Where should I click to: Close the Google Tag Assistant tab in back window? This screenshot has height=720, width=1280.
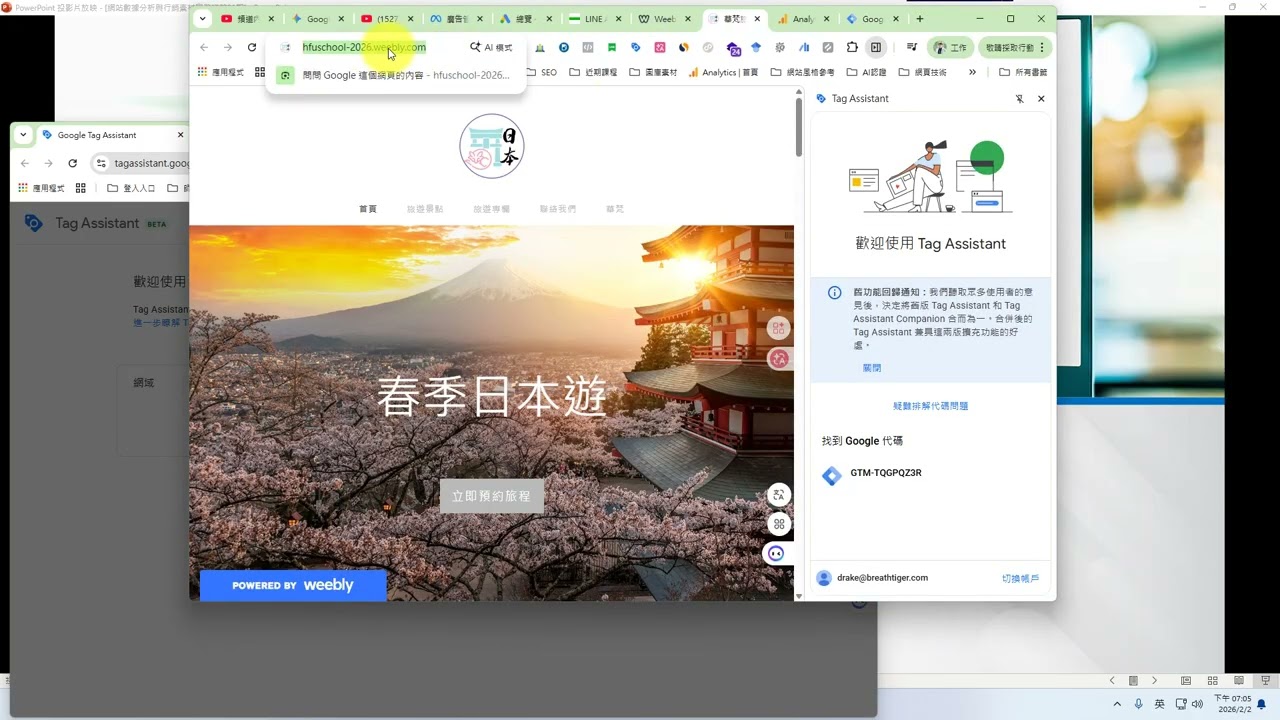(x=180, y=135)
